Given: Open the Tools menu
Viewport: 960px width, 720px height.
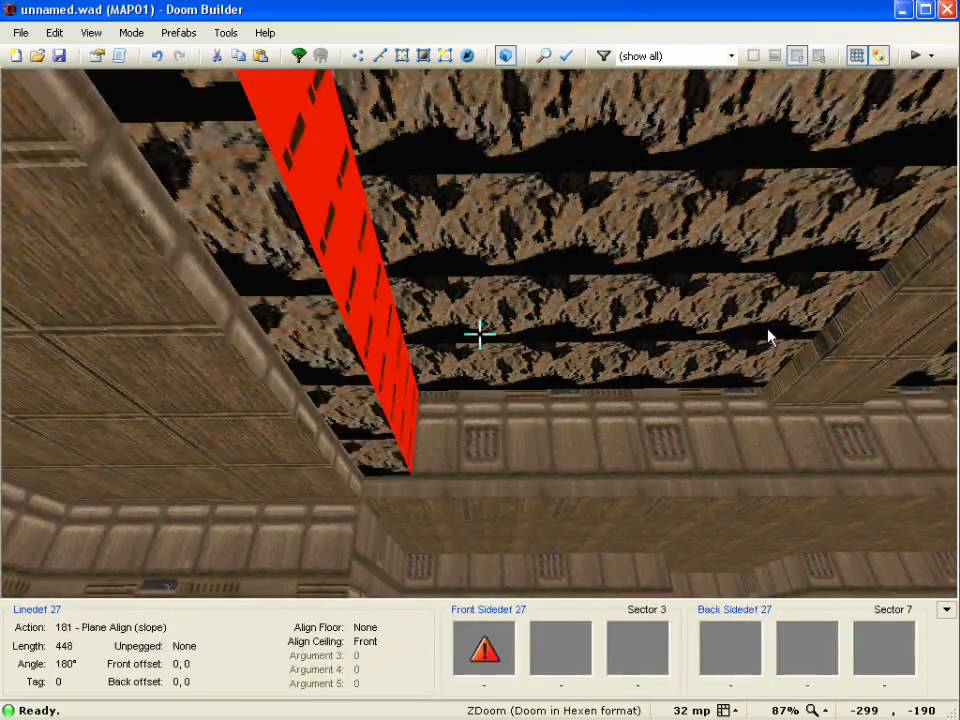Looking at the screenshot, I should point(225,33).
